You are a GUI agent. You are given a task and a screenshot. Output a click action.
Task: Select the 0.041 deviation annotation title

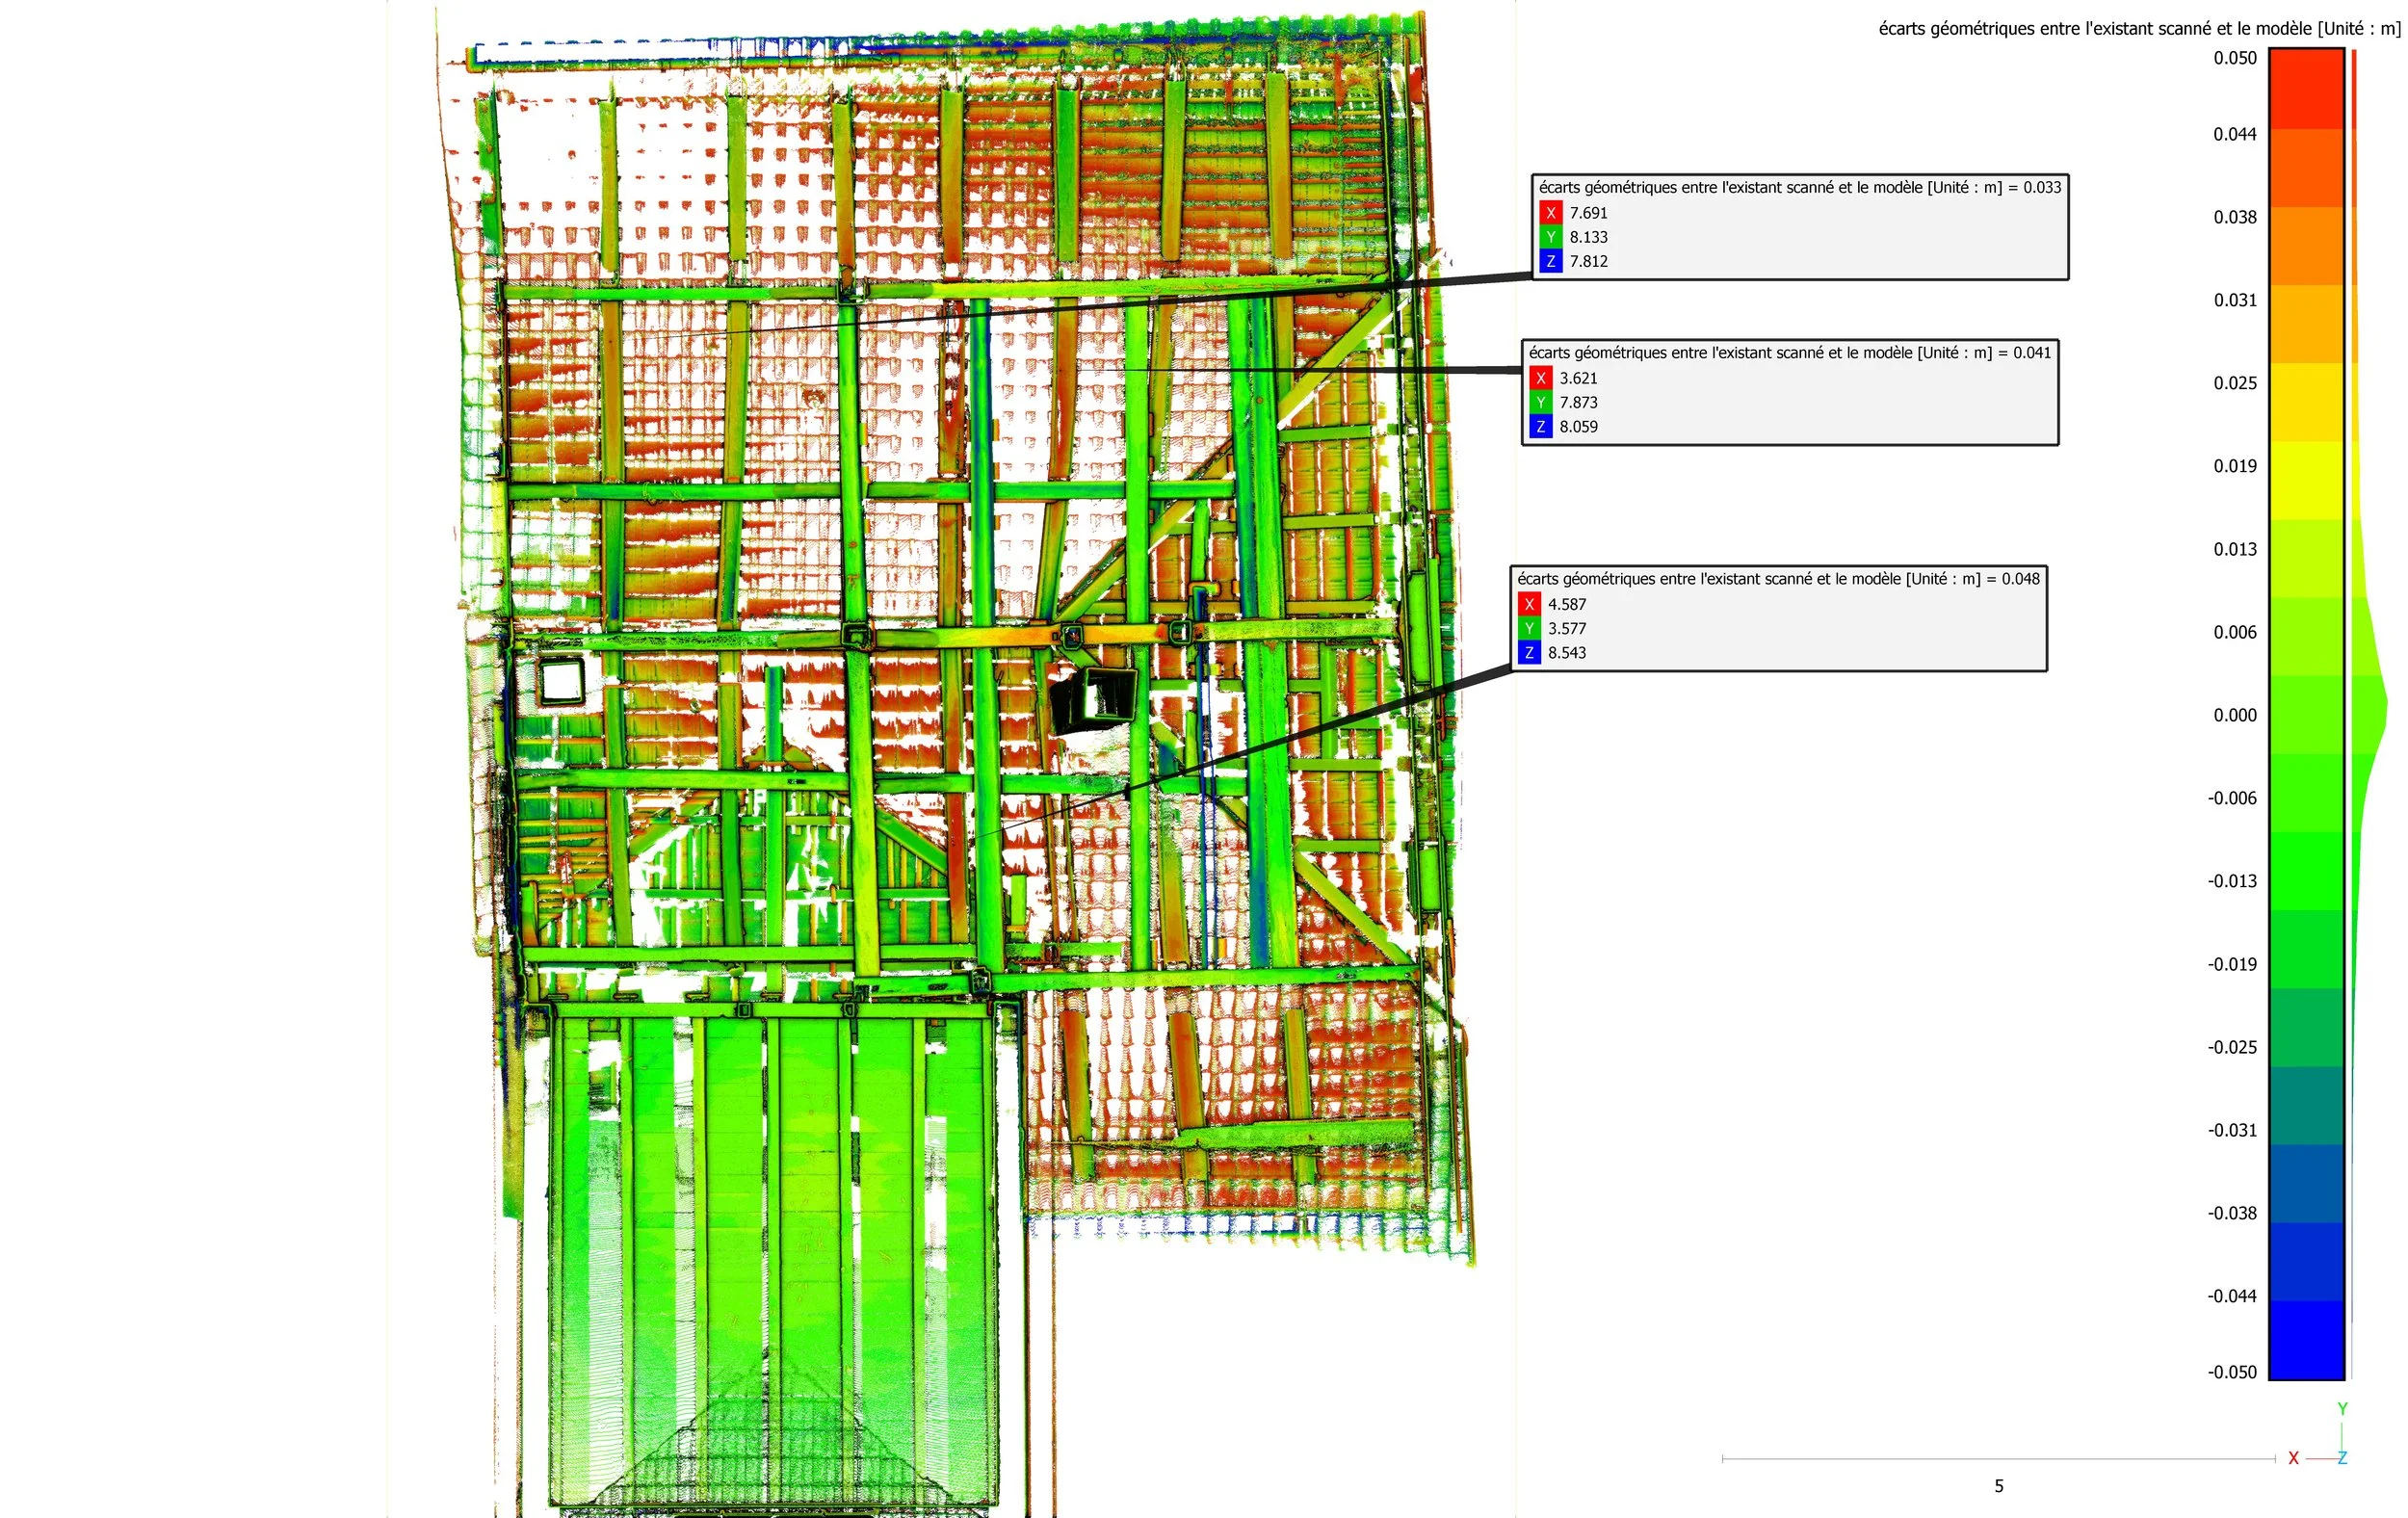(x=1789, y=353)
